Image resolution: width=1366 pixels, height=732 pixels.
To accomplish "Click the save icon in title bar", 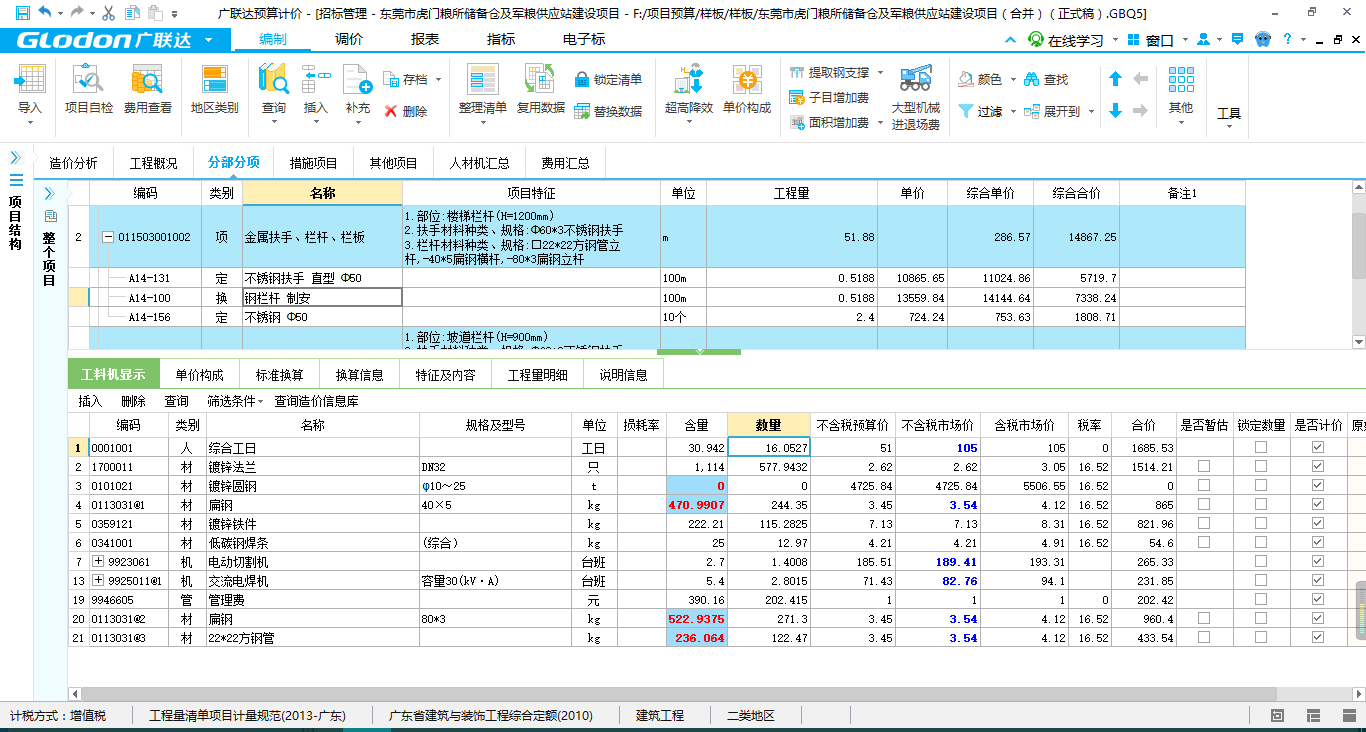I will [x=22, y=14].
